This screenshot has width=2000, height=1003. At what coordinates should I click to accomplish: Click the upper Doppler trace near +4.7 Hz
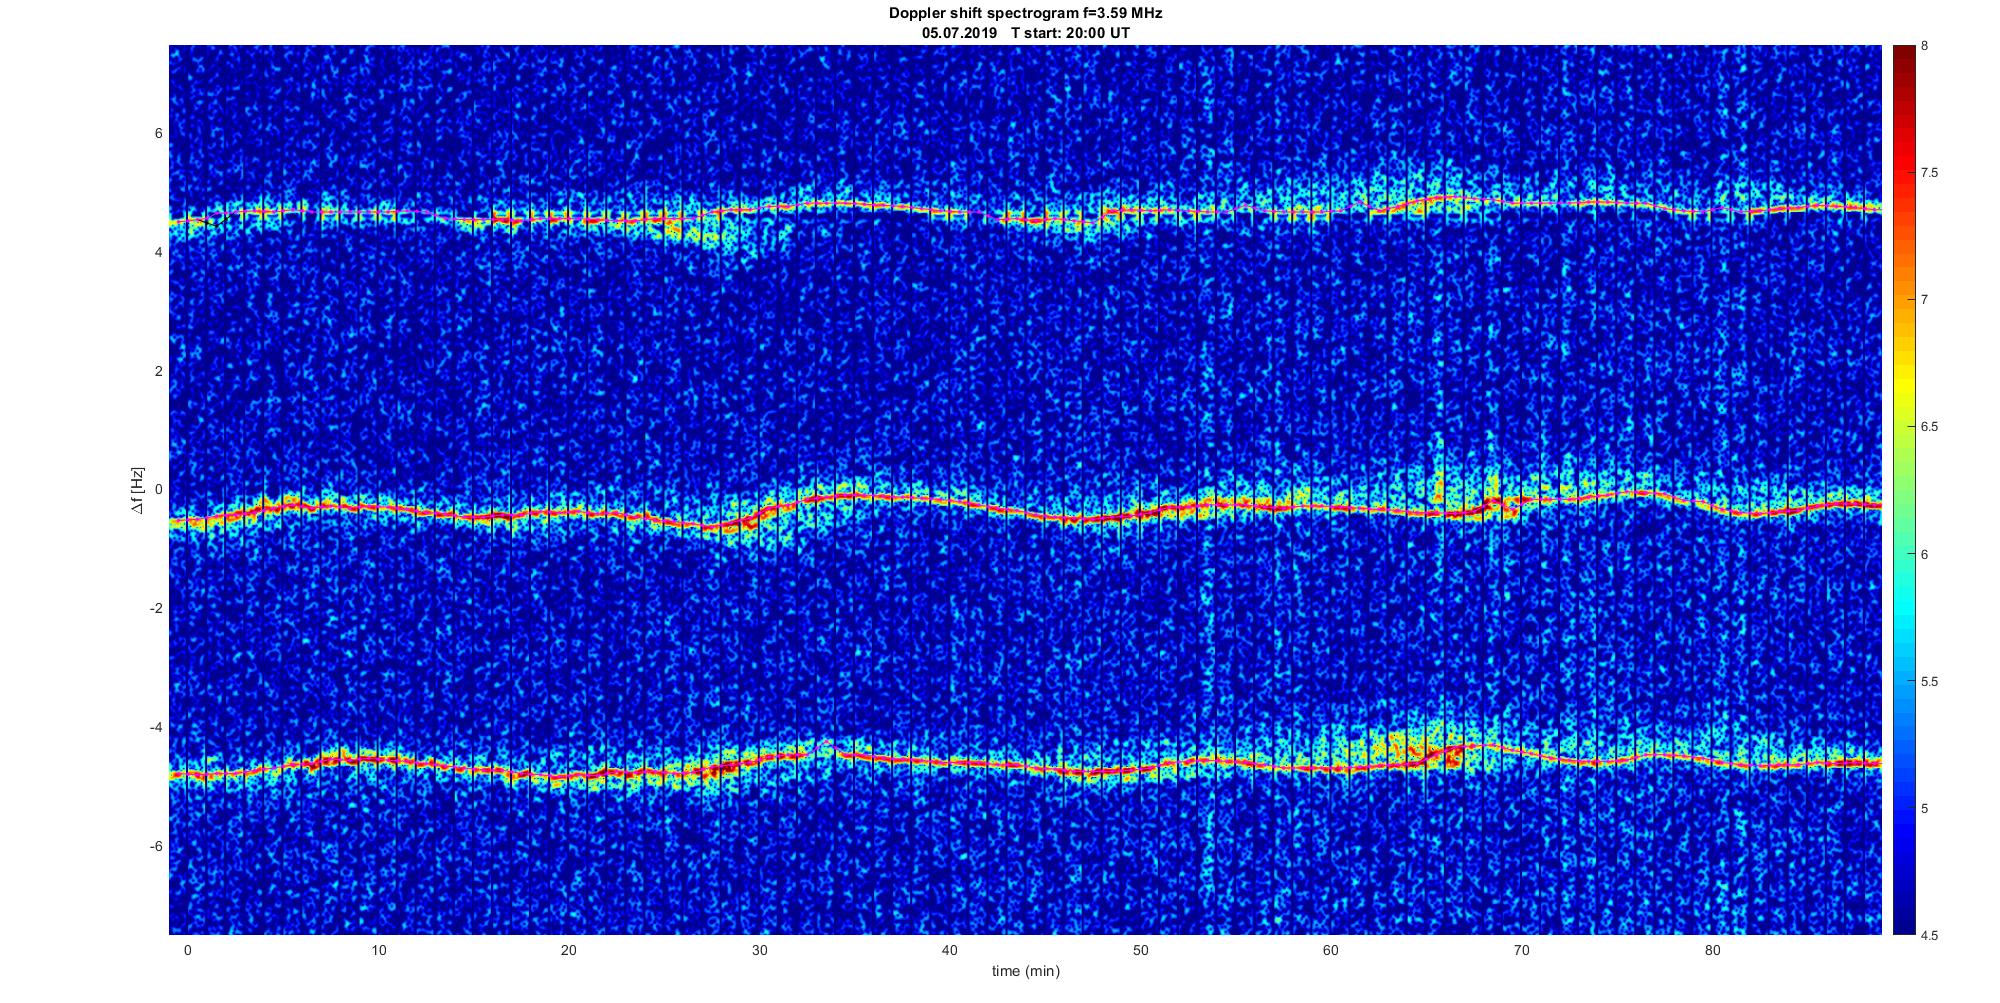tap(1025, 212)
